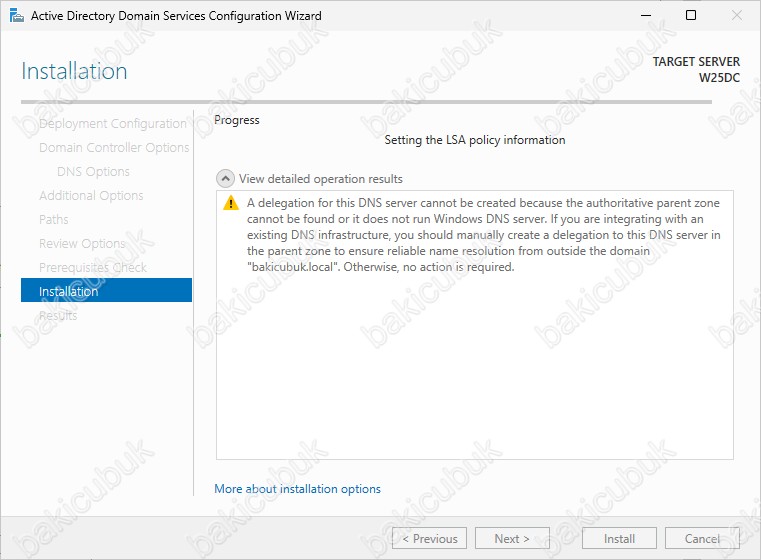Image resolution: width=761 pixels, height=560 pixels.
Task: Select Paths step in sidebar
Action: point(53,219)
